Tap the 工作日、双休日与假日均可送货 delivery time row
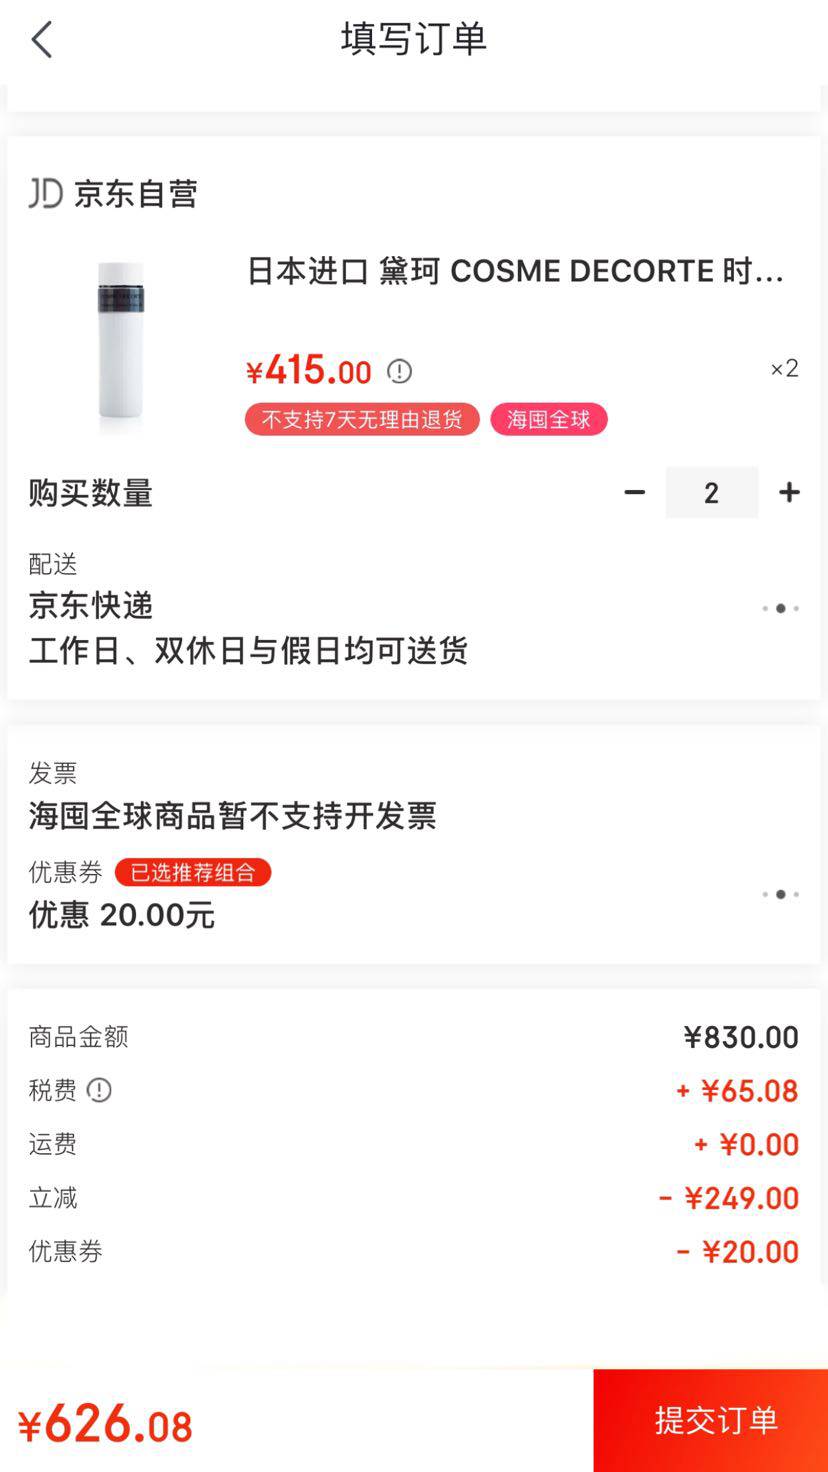 [248, 651]
